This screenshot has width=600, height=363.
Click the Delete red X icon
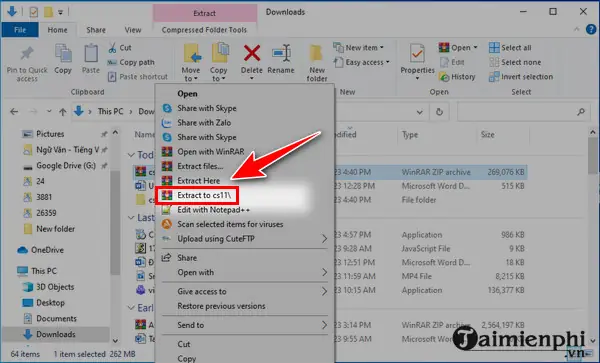[x=252, y=53]
